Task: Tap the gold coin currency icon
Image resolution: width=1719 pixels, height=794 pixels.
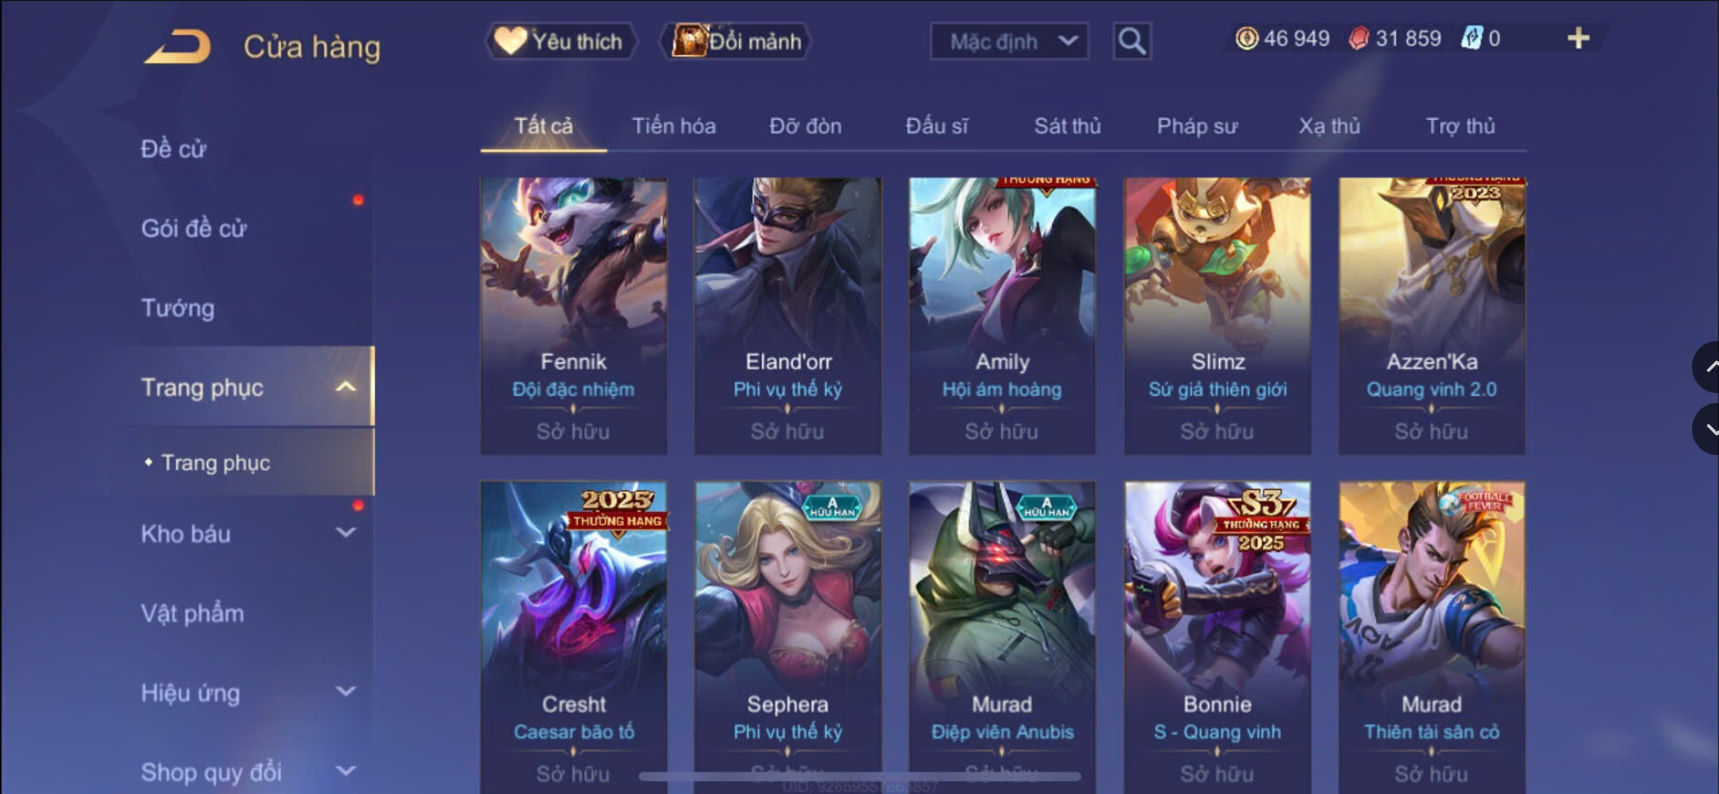Action: [x=1246, y=38]
